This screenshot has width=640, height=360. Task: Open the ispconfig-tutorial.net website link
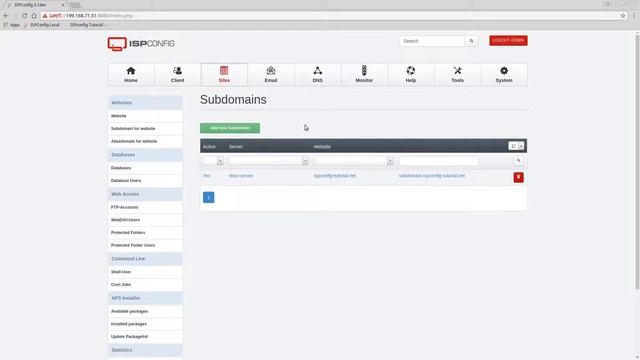(335, 176)
